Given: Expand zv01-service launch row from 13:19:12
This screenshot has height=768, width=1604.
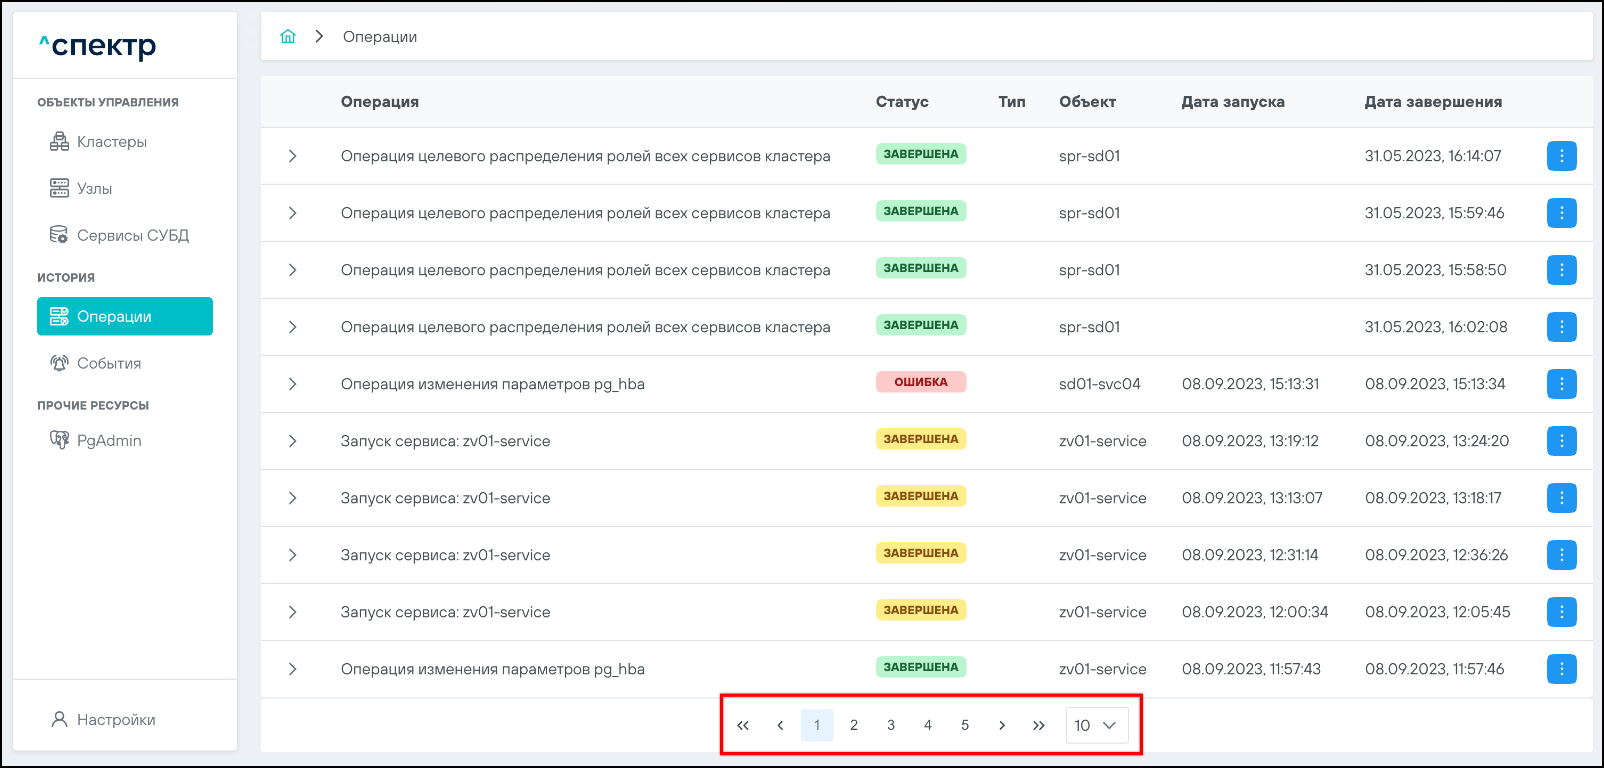Looking at the screenshot, I should 292,441.
